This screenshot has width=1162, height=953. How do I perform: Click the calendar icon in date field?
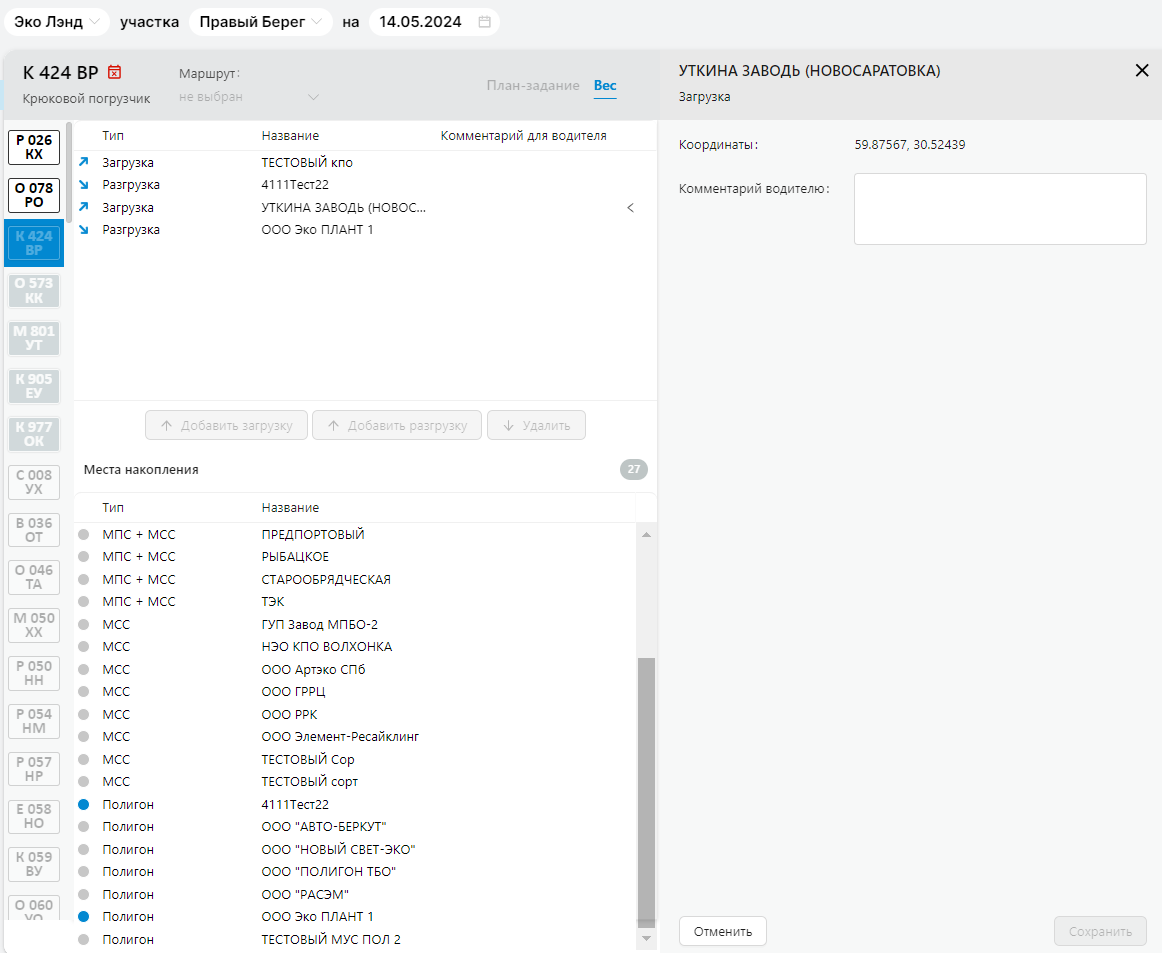pyautogui.click(x=485, y=22)
